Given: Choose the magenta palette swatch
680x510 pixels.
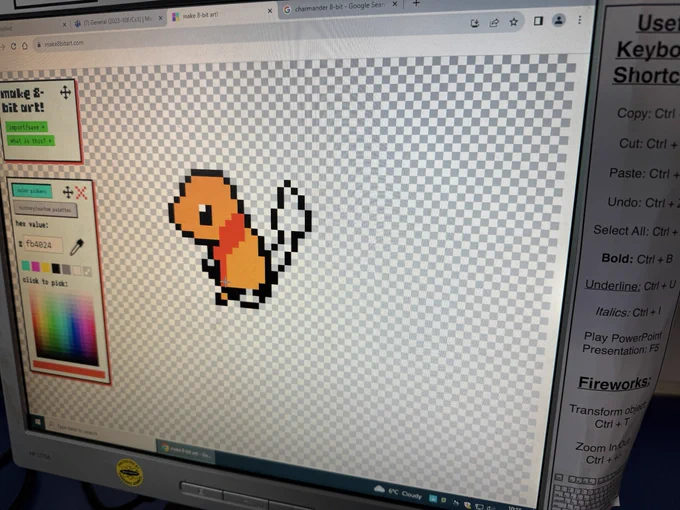Looking at the screenshot, I should (36, 267).
